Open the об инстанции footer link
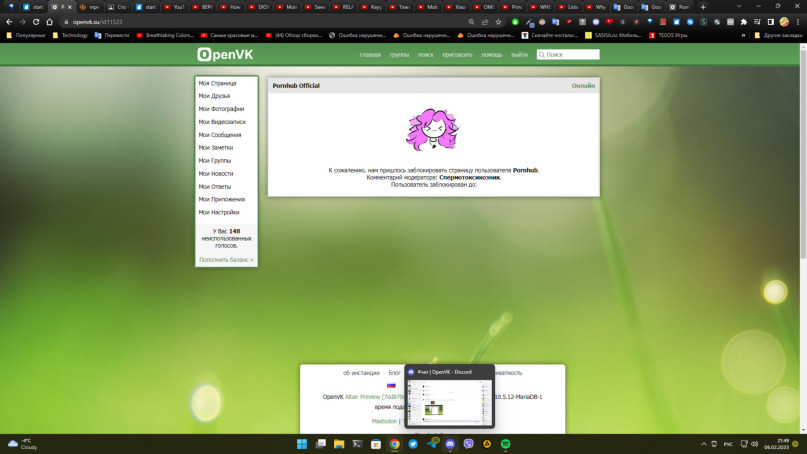Screen dimensions: 807x454 tap(361, 373)
